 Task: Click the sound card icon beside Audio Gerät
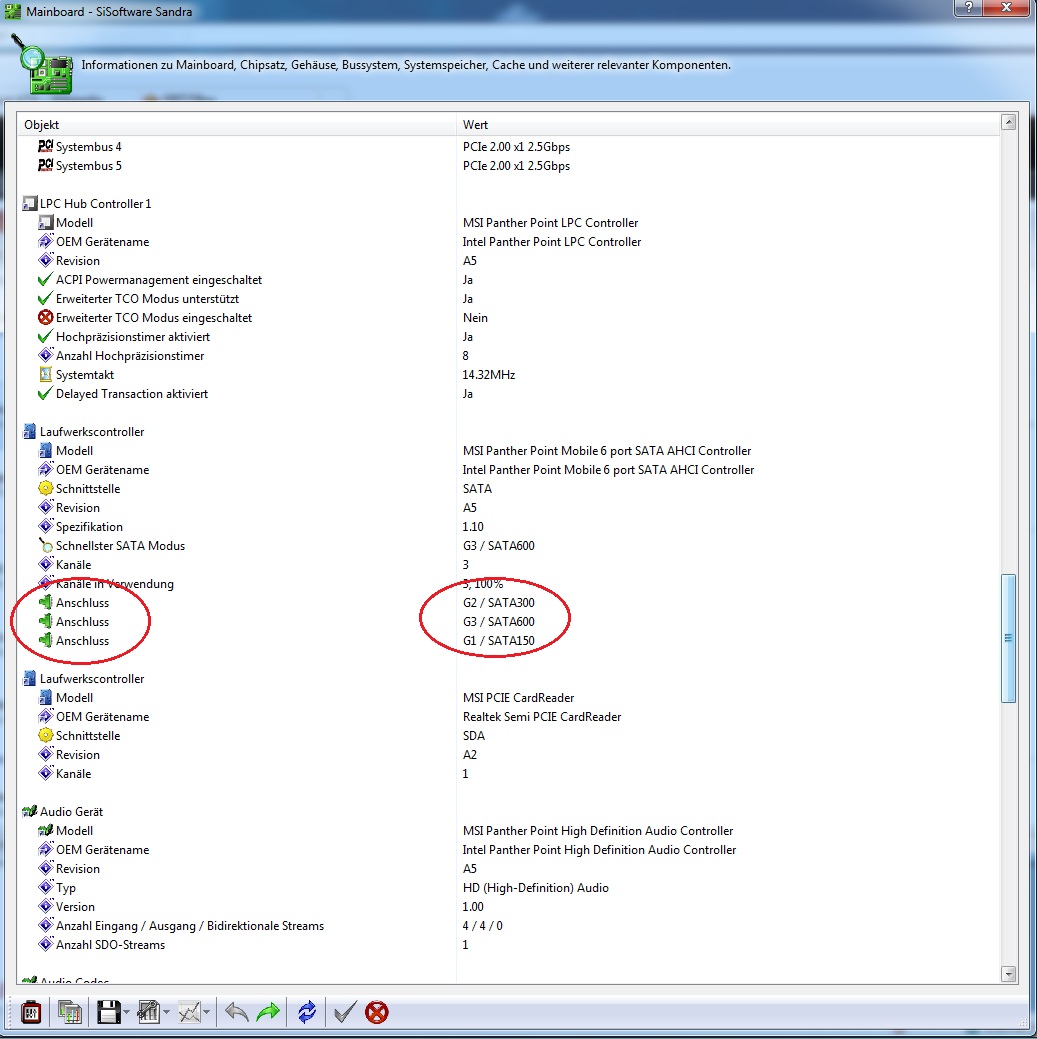[x=29, y=812]
